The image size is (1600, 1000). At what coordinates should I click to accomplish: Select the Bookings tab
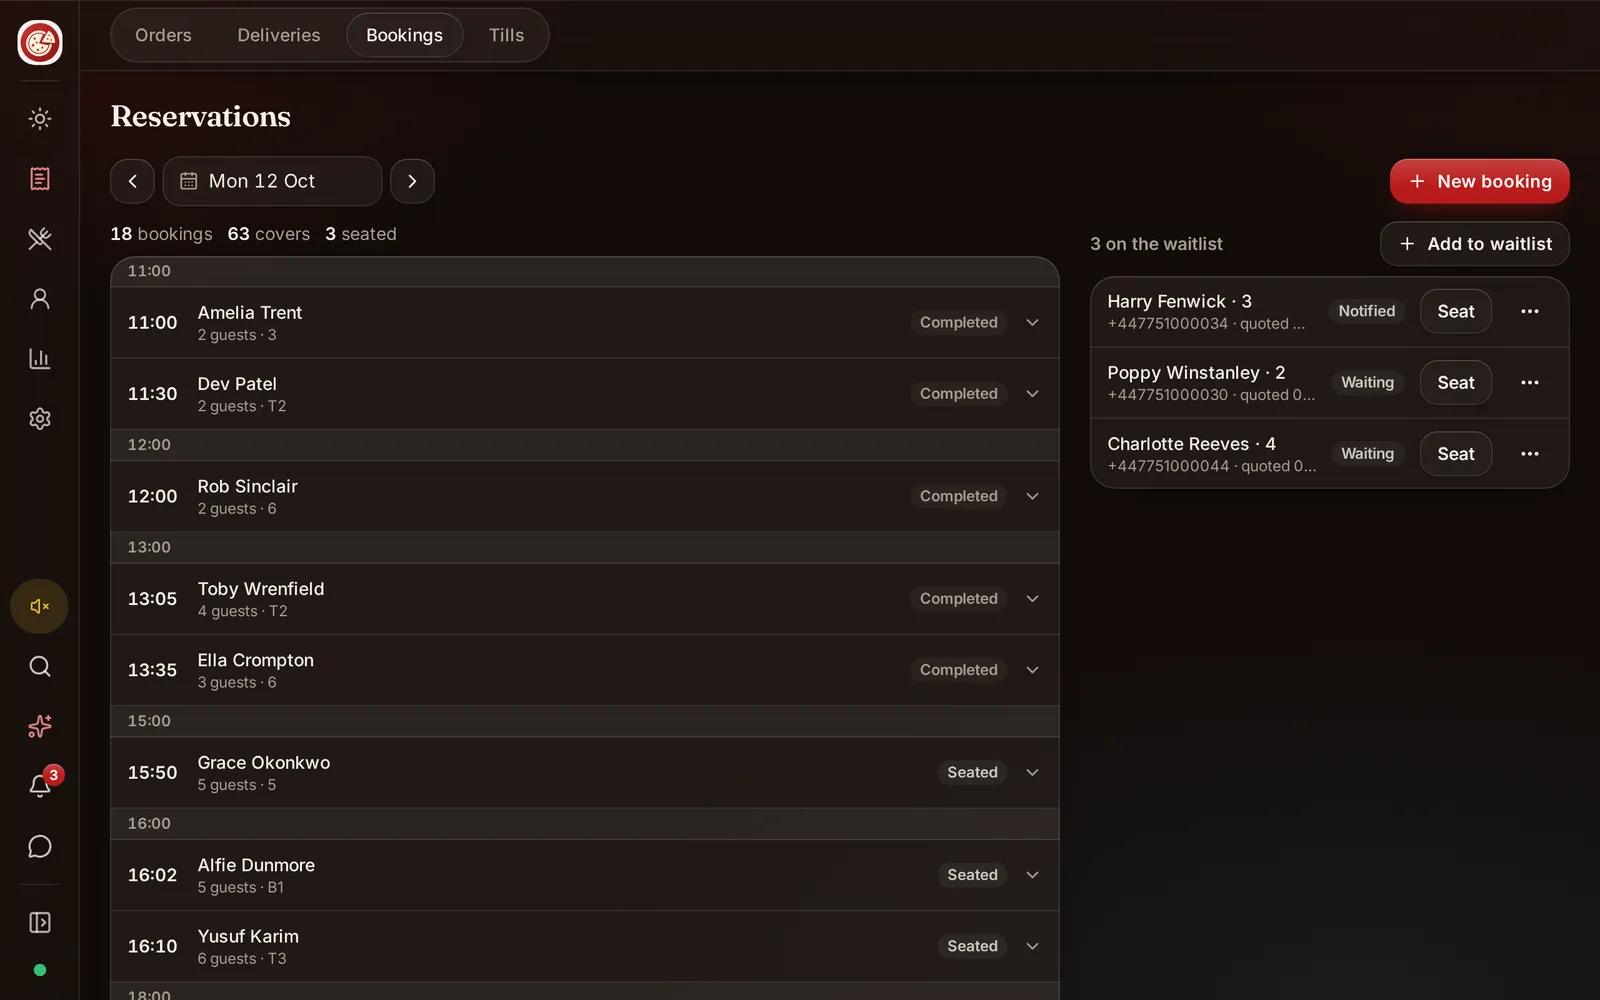click(x=404, y=35)
